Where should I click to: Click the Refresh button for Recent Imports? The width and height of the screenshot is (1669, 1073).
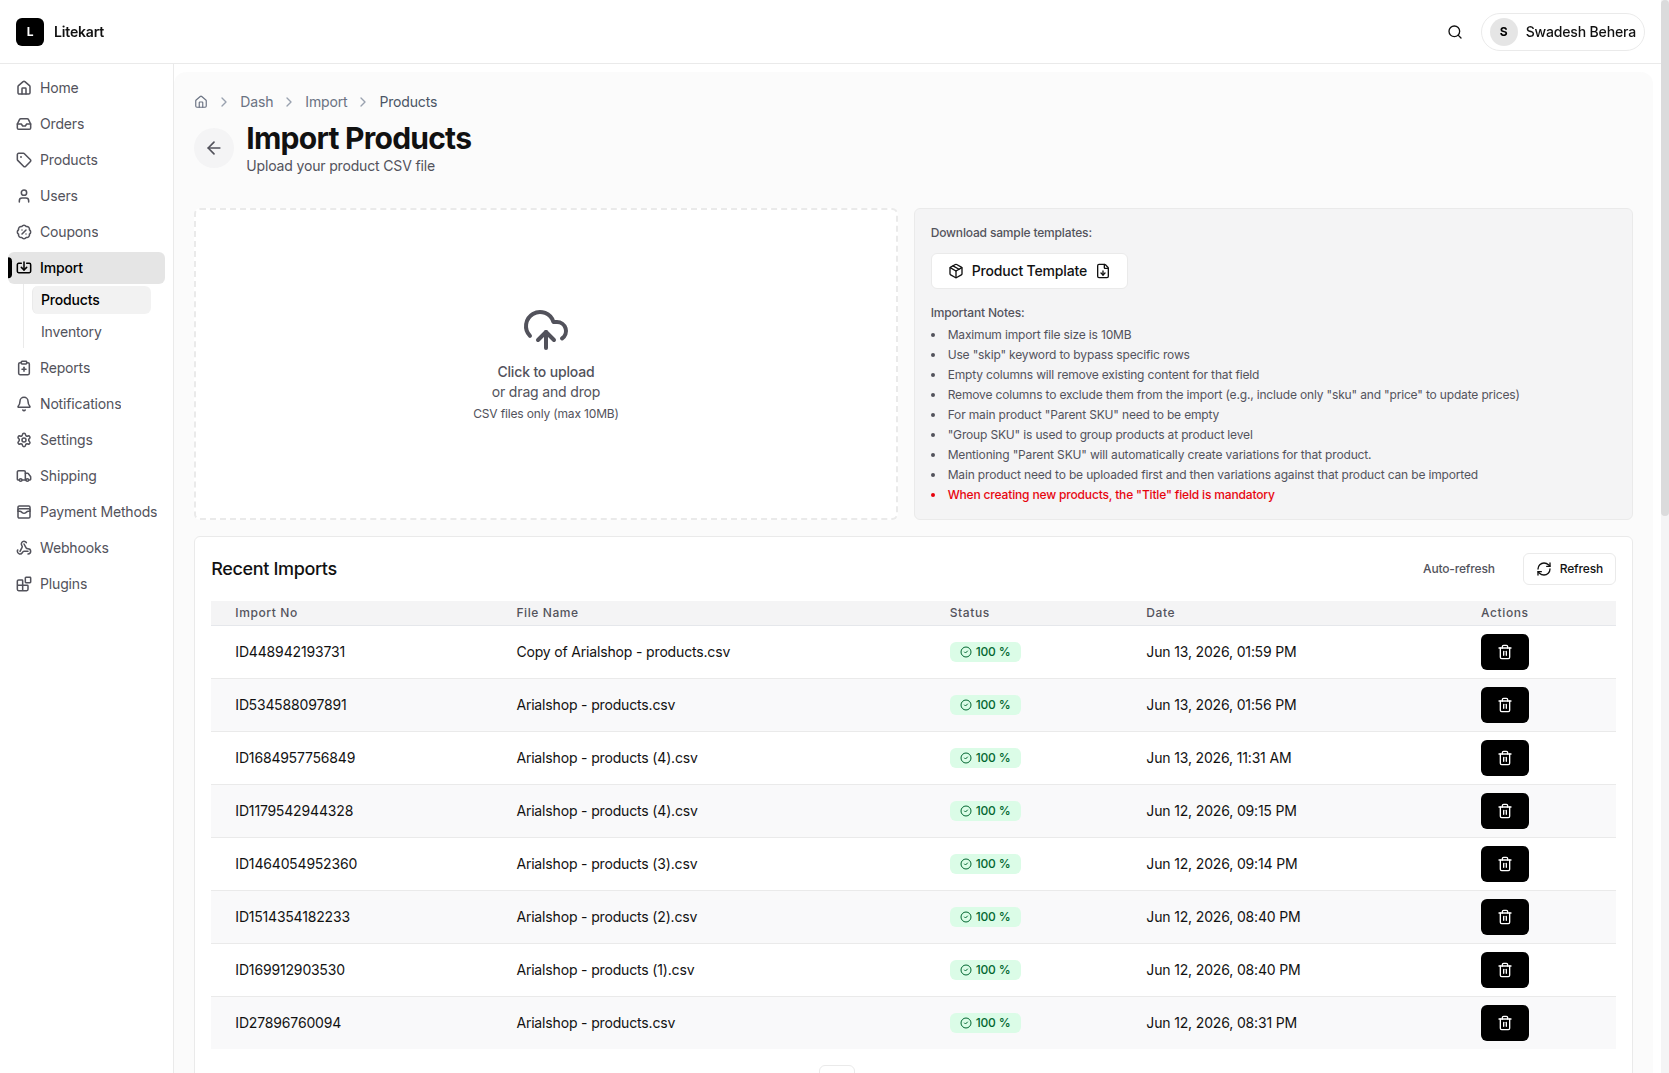click(1569, 569)
